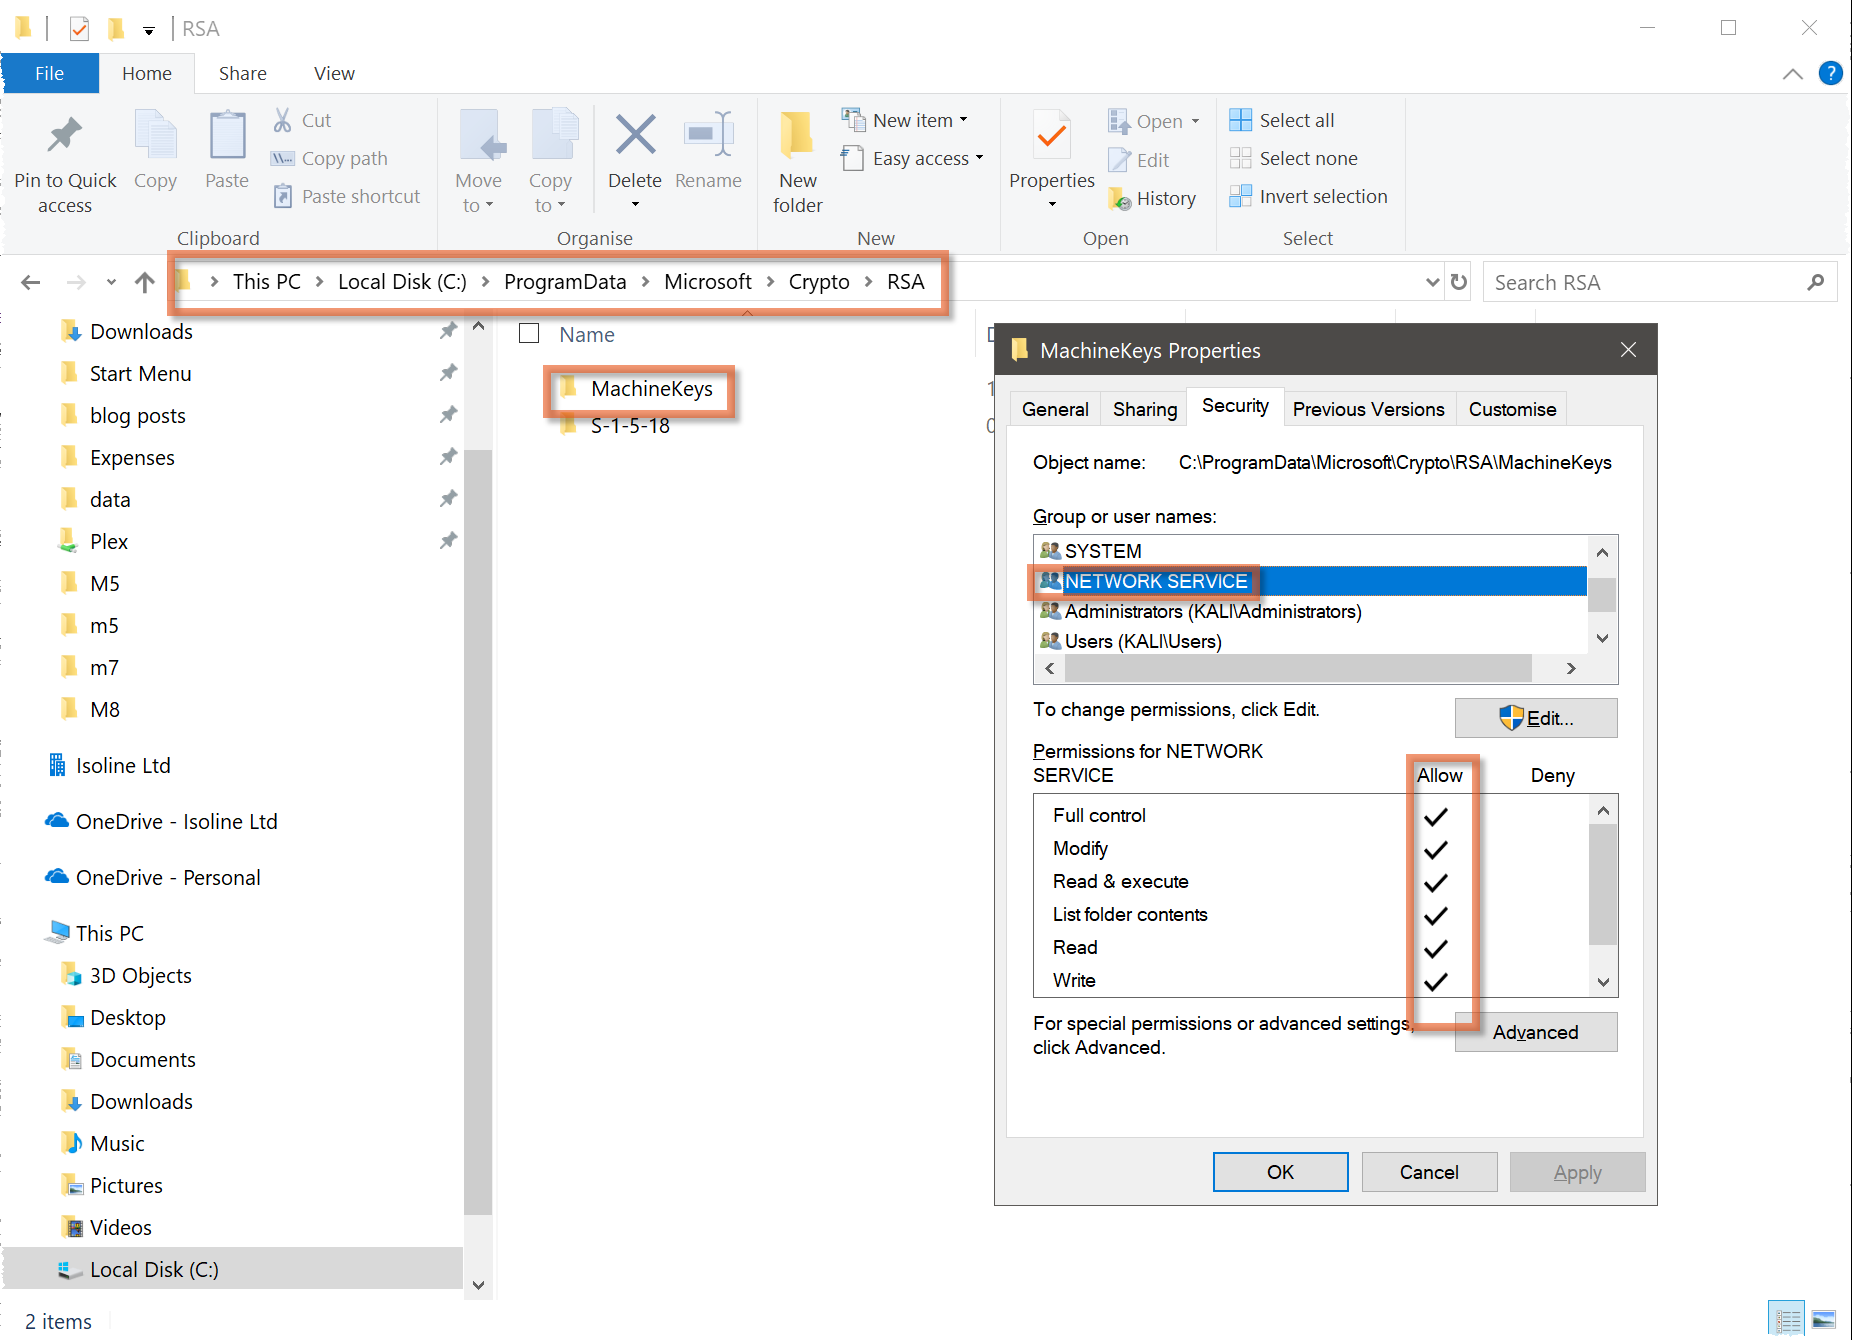Screen dimensions: 1852x1340
Task: Click Copy path in the ribbon
Action: [330, 158]
